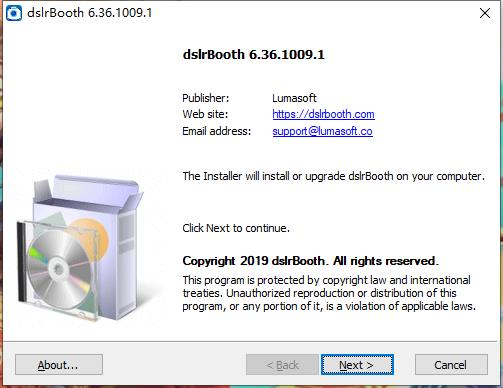
Task: Click the 'Click Next to continue.' text
Action: click(236, 228)
